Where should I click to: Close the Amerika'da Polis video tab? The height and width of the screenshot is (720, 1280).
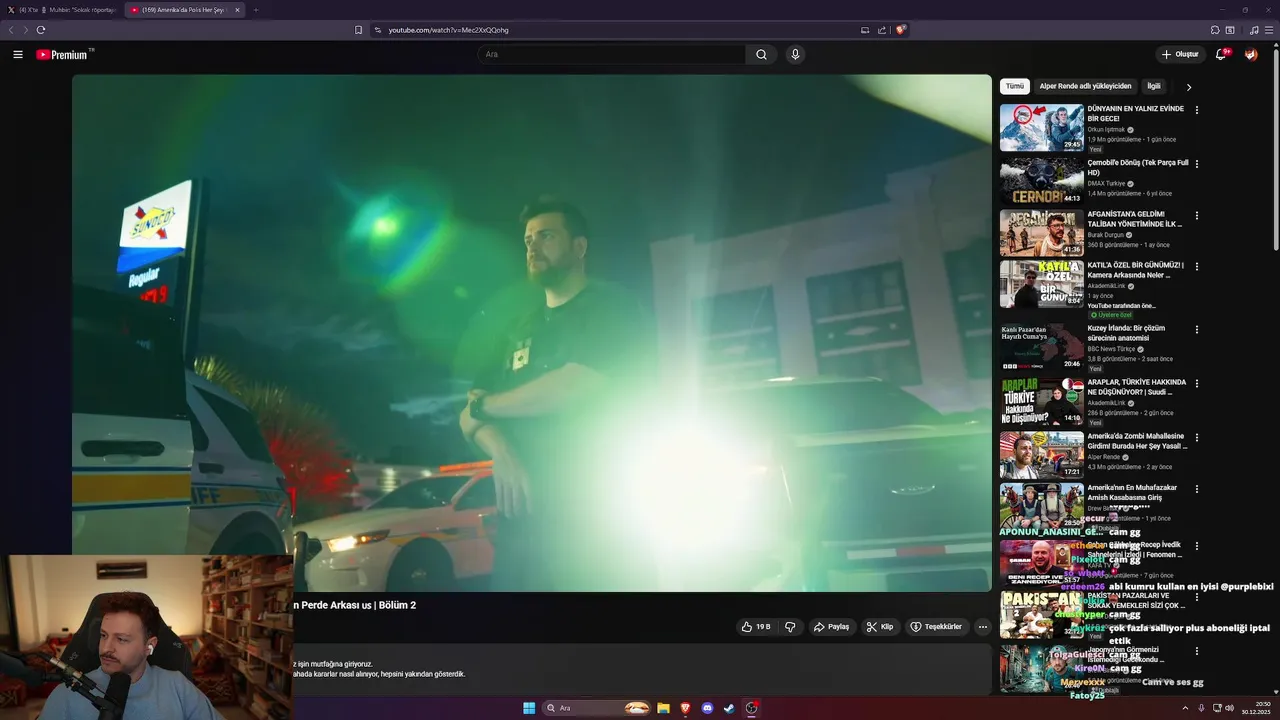coord(237,10)
